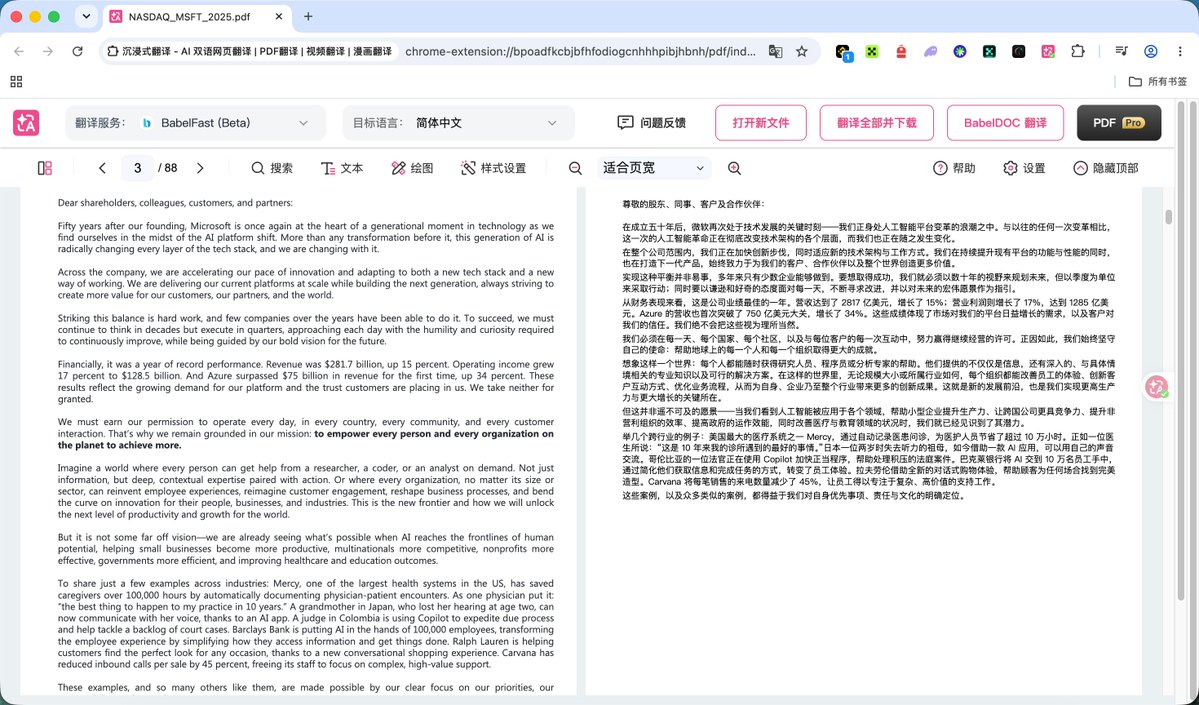The width and height of the screenshot is (1199, 705).
Task: Open the Chrome profile avatar
Action: 1151,51
